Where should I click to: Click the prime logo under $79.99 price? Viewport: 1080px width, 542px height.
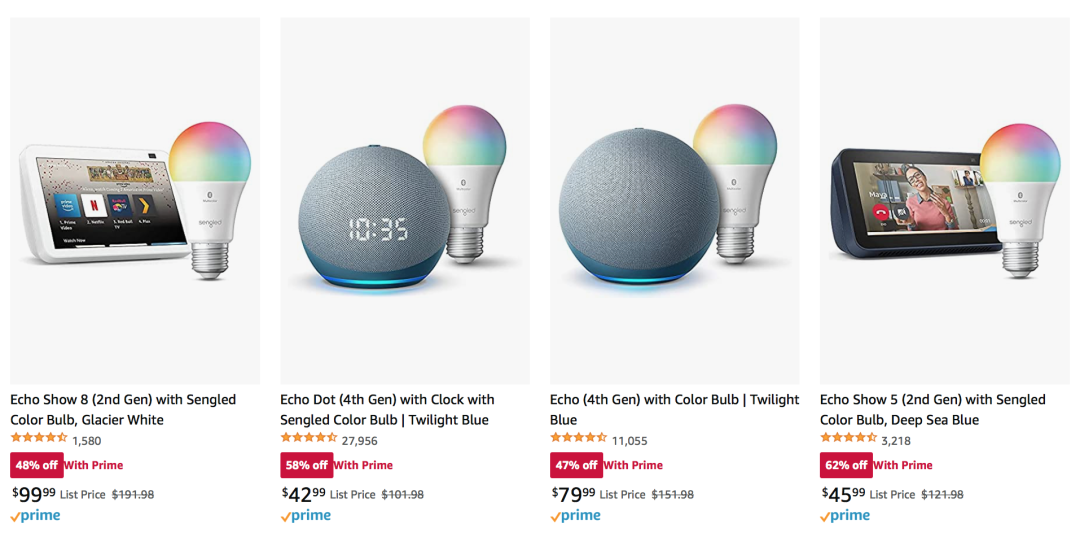(576, 516)
